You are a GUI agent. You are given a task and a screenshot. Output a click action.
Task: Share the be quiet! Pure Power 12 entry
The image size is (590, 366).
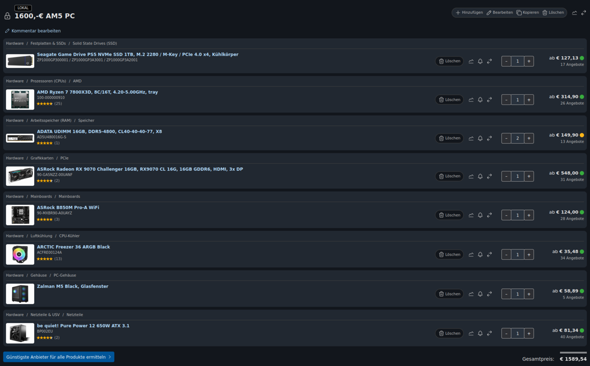point(471,333)
